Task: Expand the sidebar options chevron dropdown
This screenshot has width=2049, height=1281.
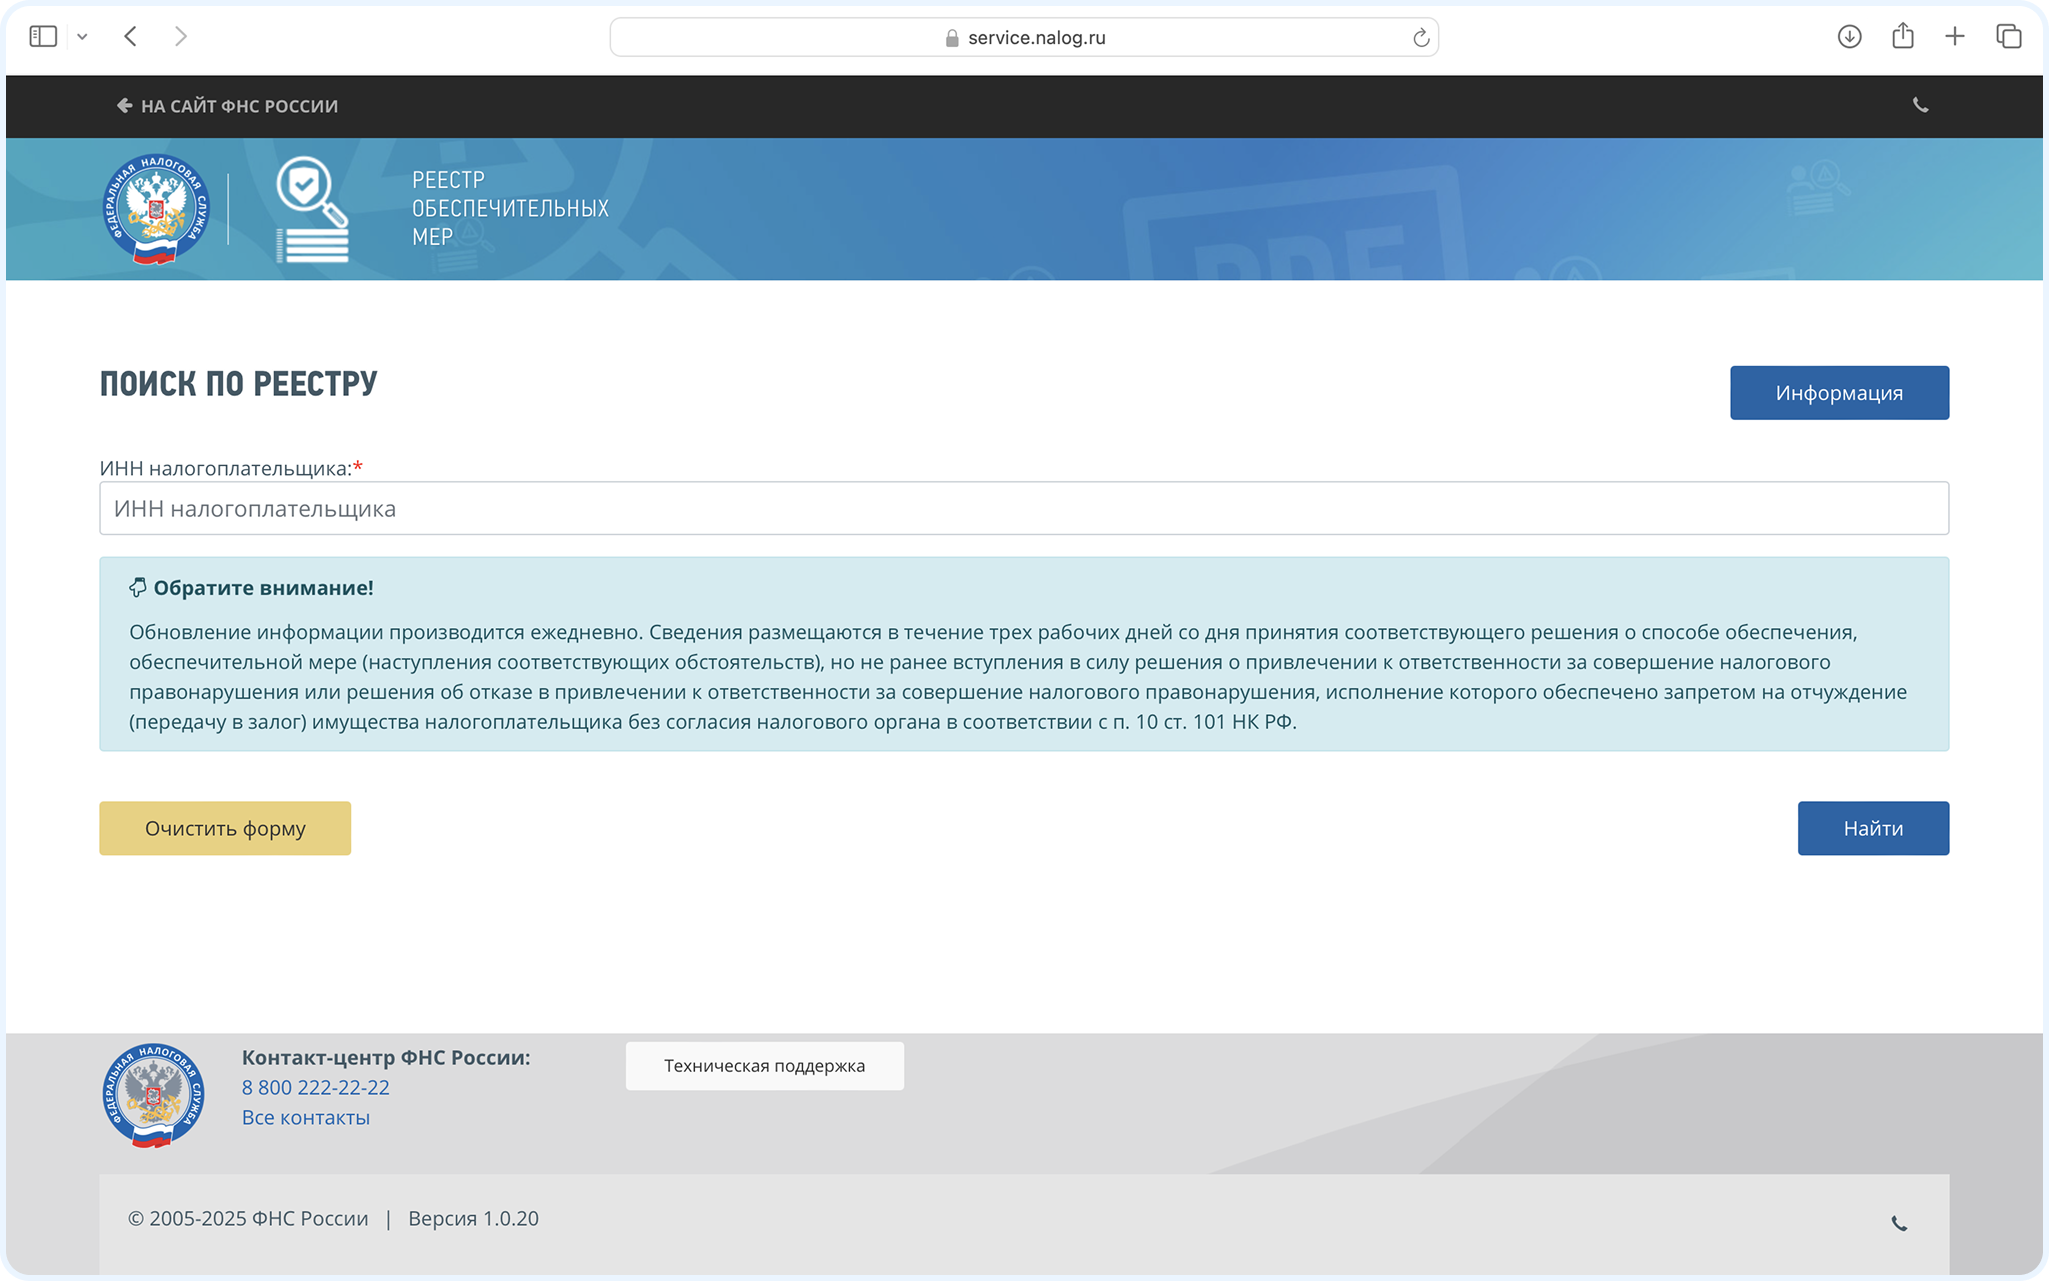Action: click(x=82, y=37)
